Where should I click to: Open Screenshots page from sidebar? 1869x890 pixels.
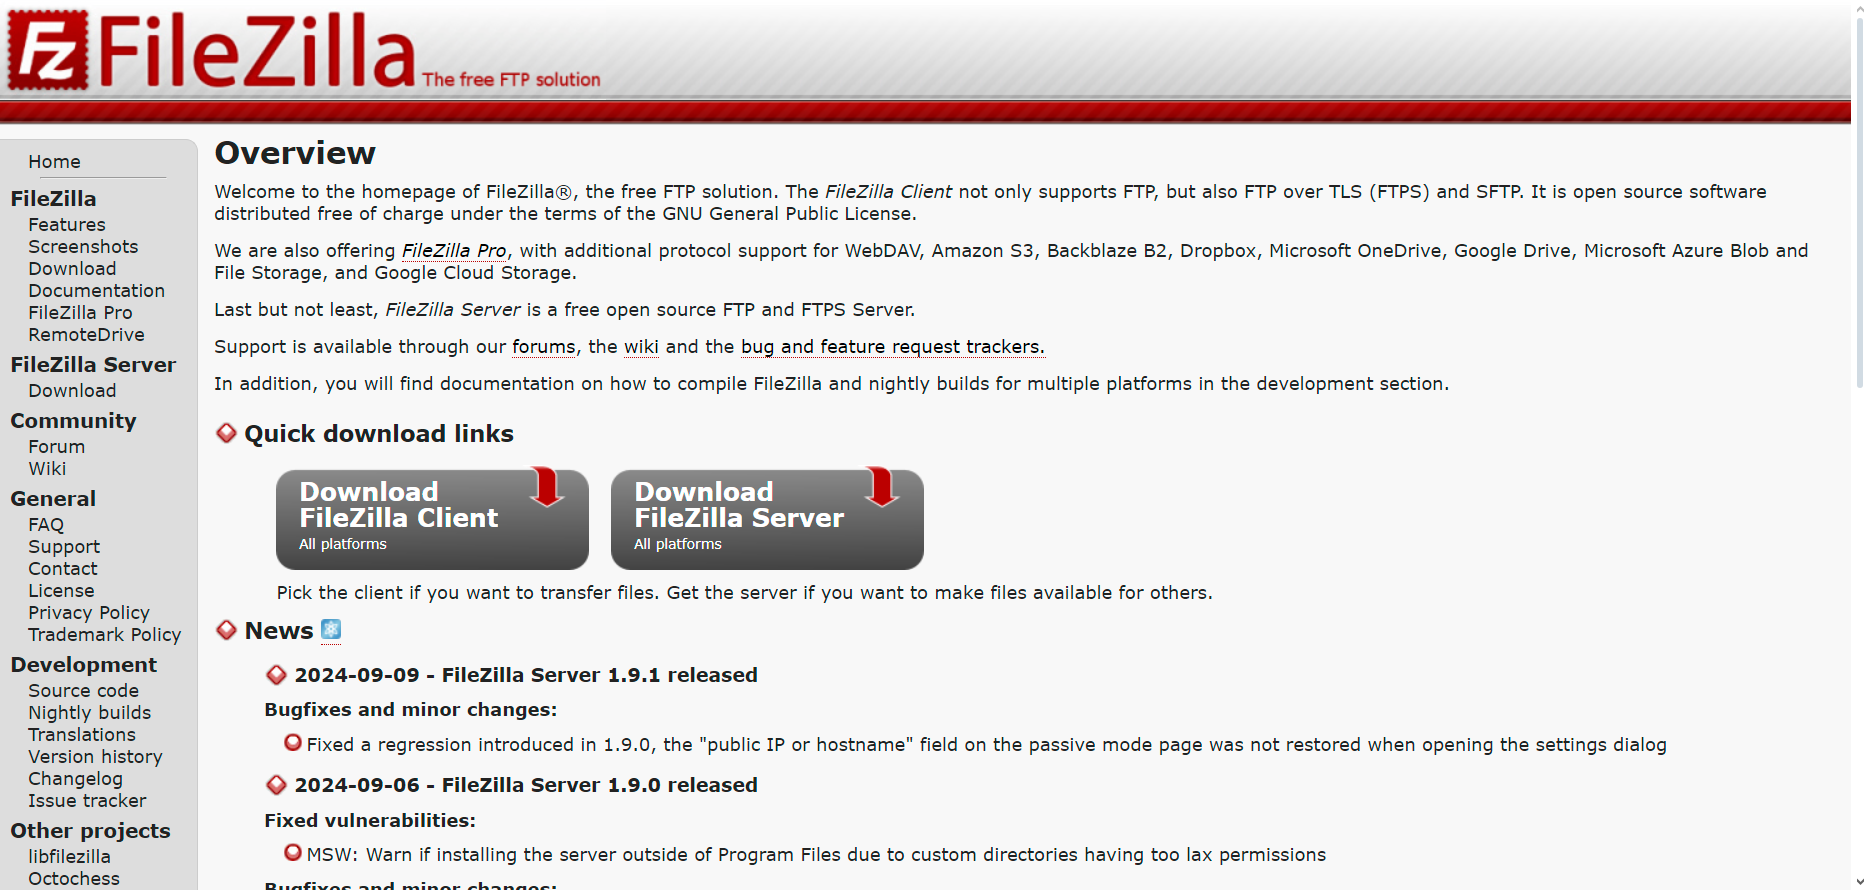(x=83, y=247)
